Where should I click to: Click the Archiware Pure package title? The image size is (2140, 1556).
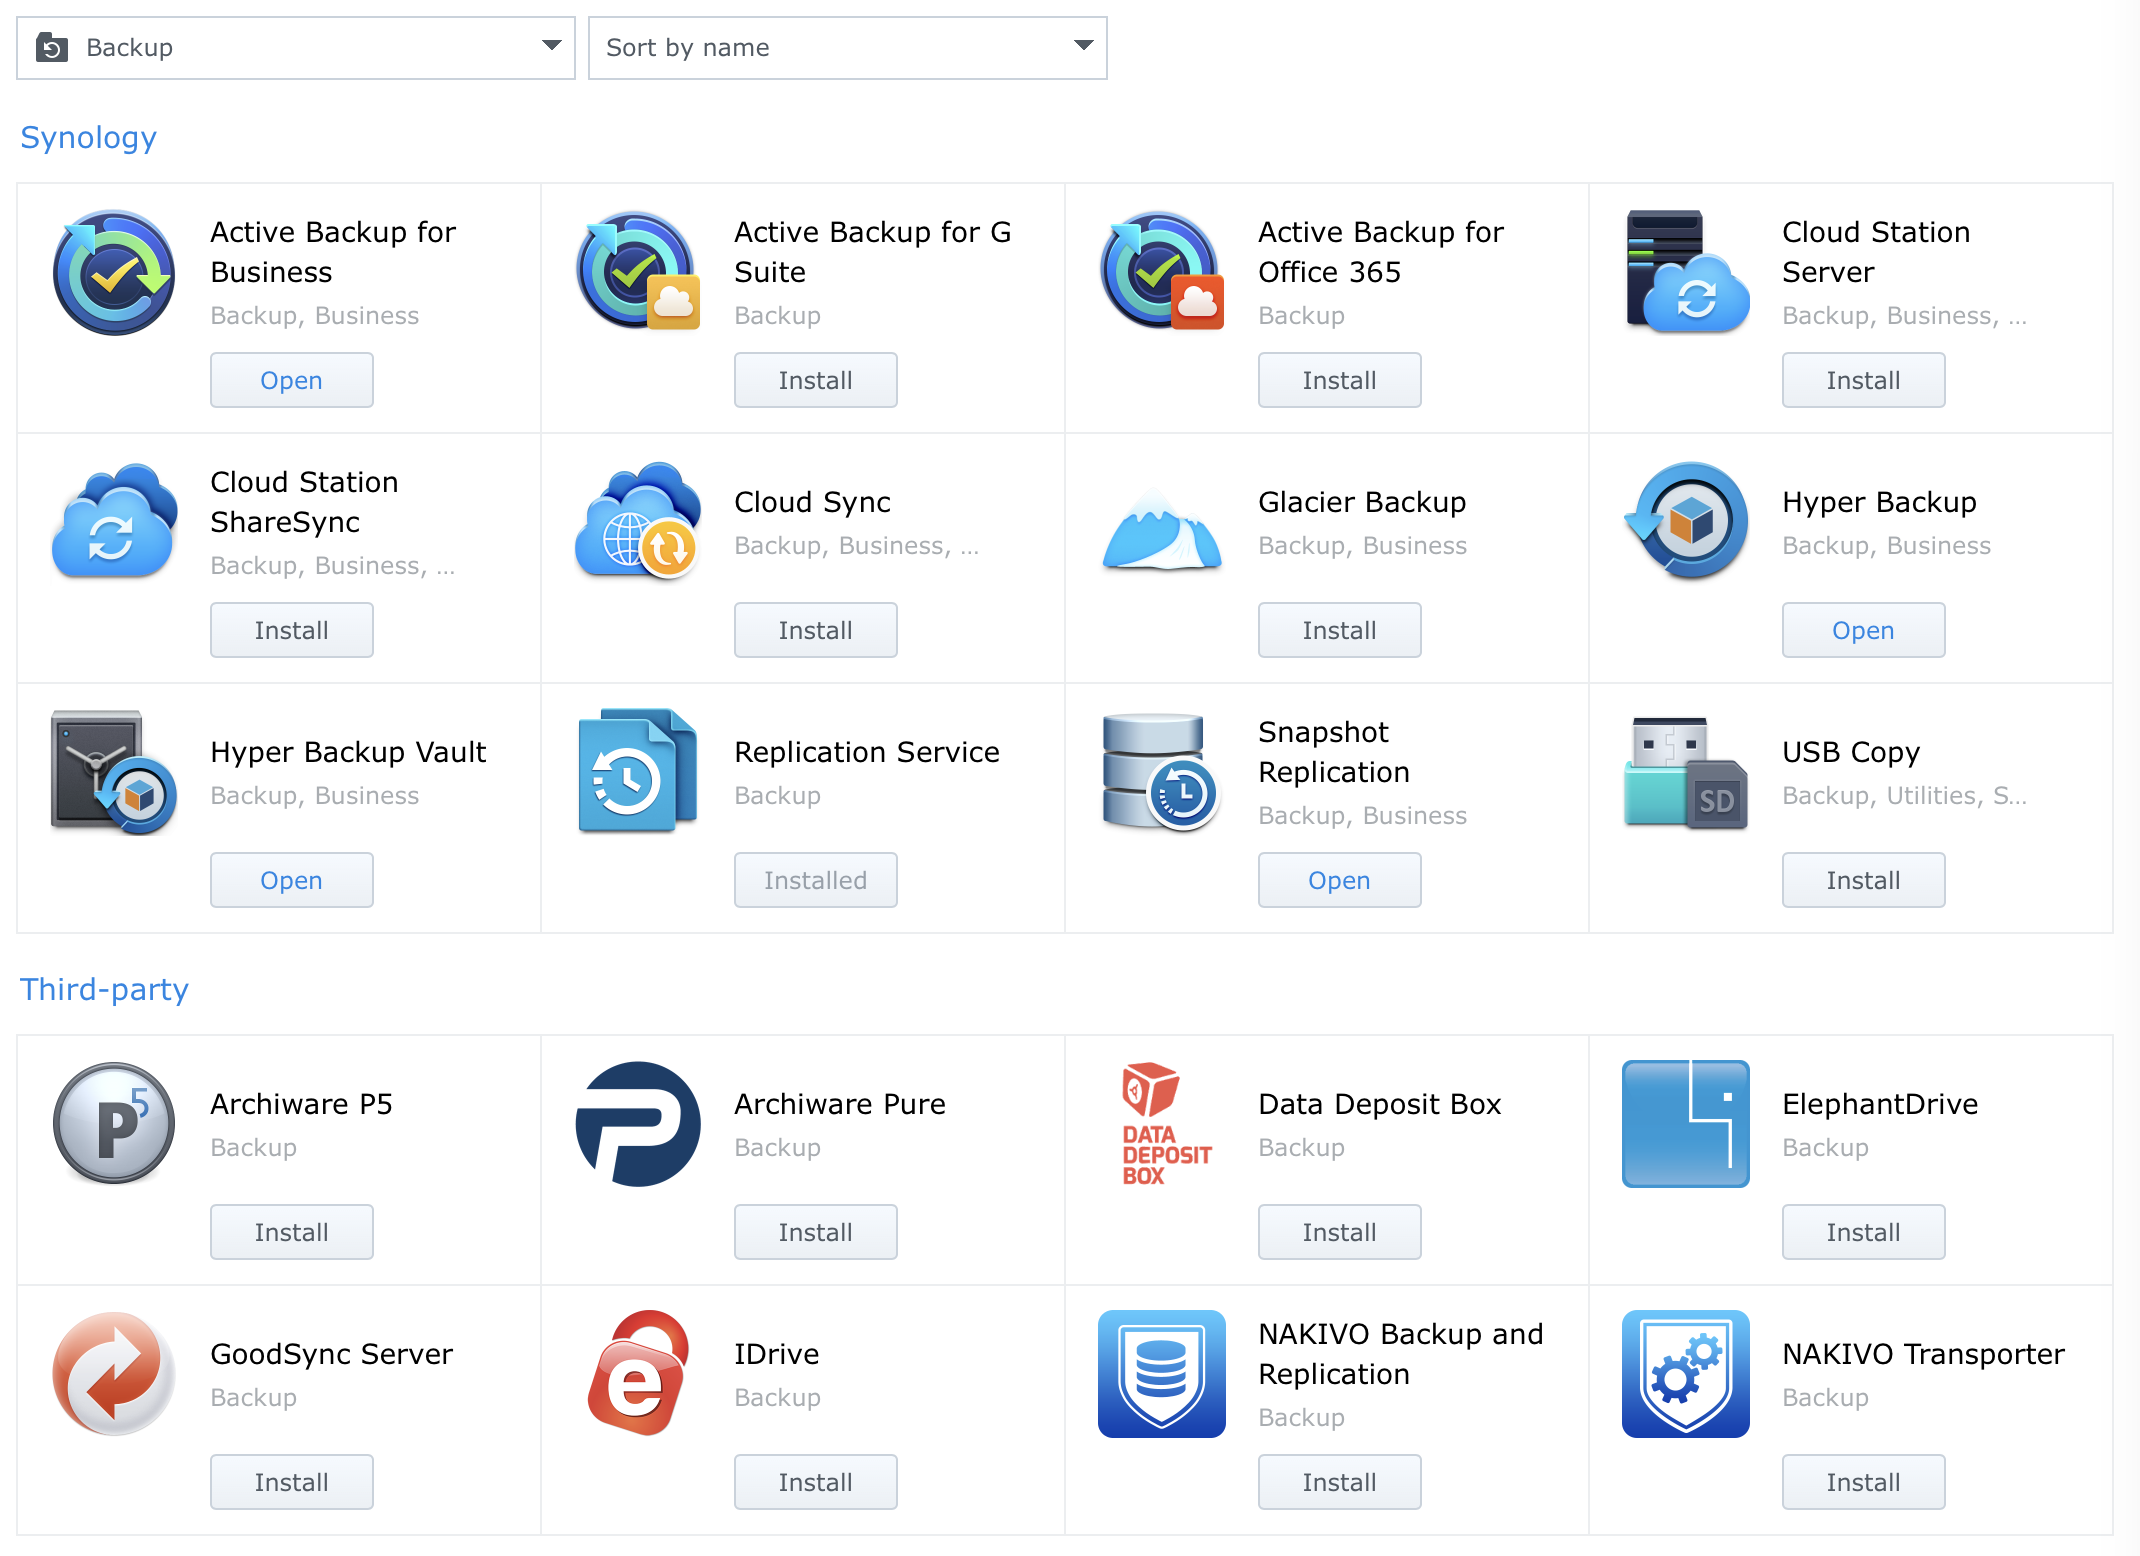click(x=840, y=1104)
